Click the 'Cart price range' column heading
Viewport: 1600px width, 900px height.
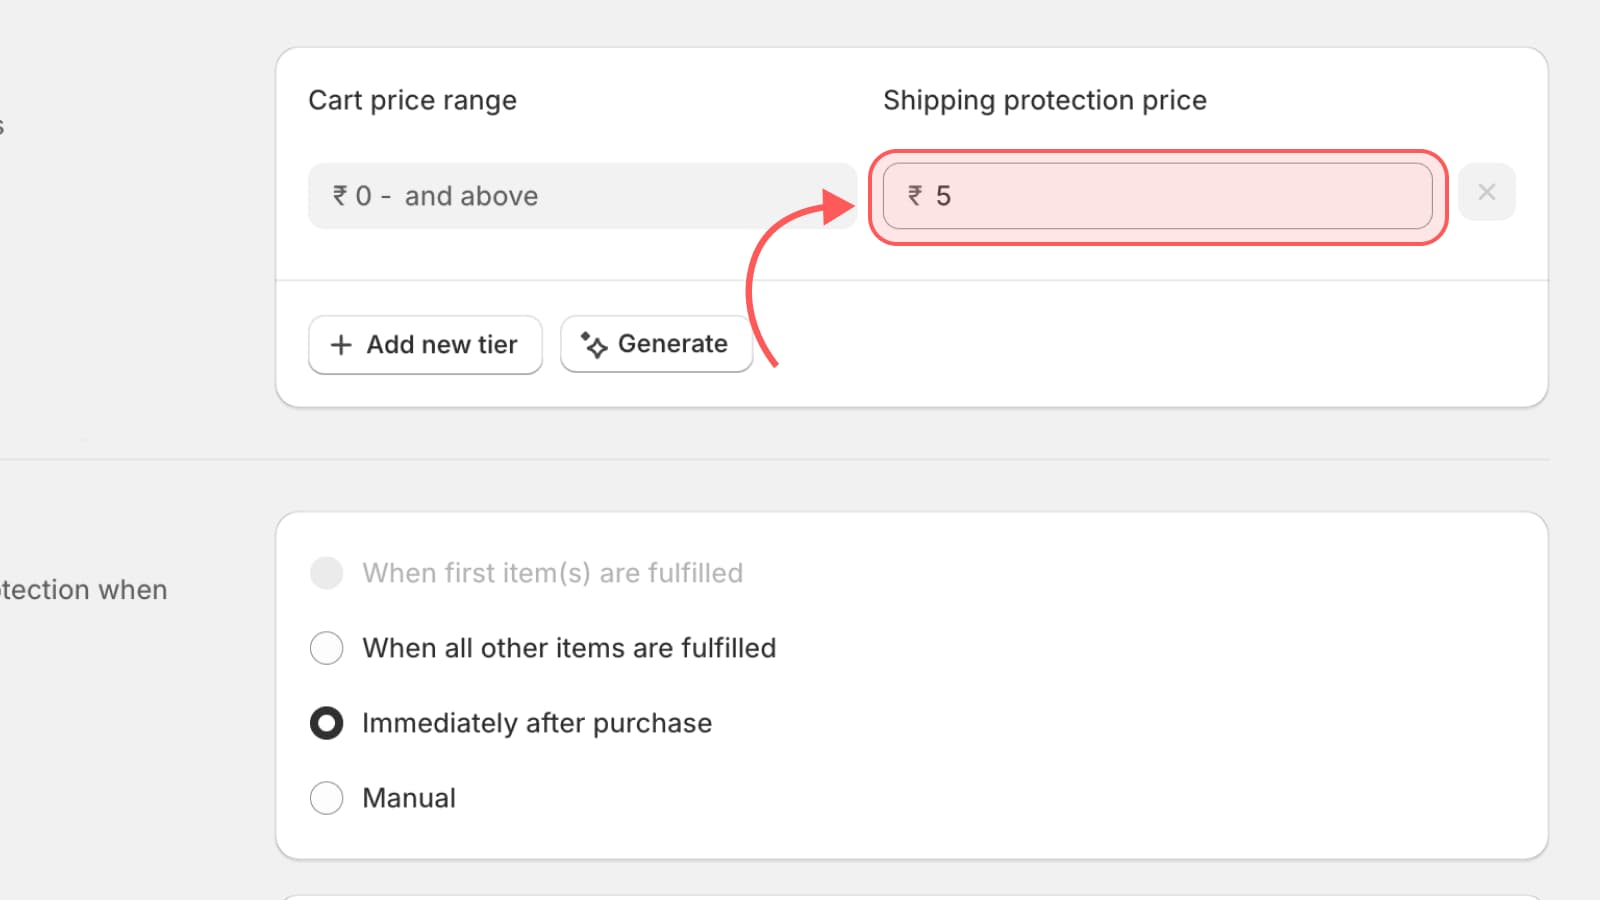413,101
